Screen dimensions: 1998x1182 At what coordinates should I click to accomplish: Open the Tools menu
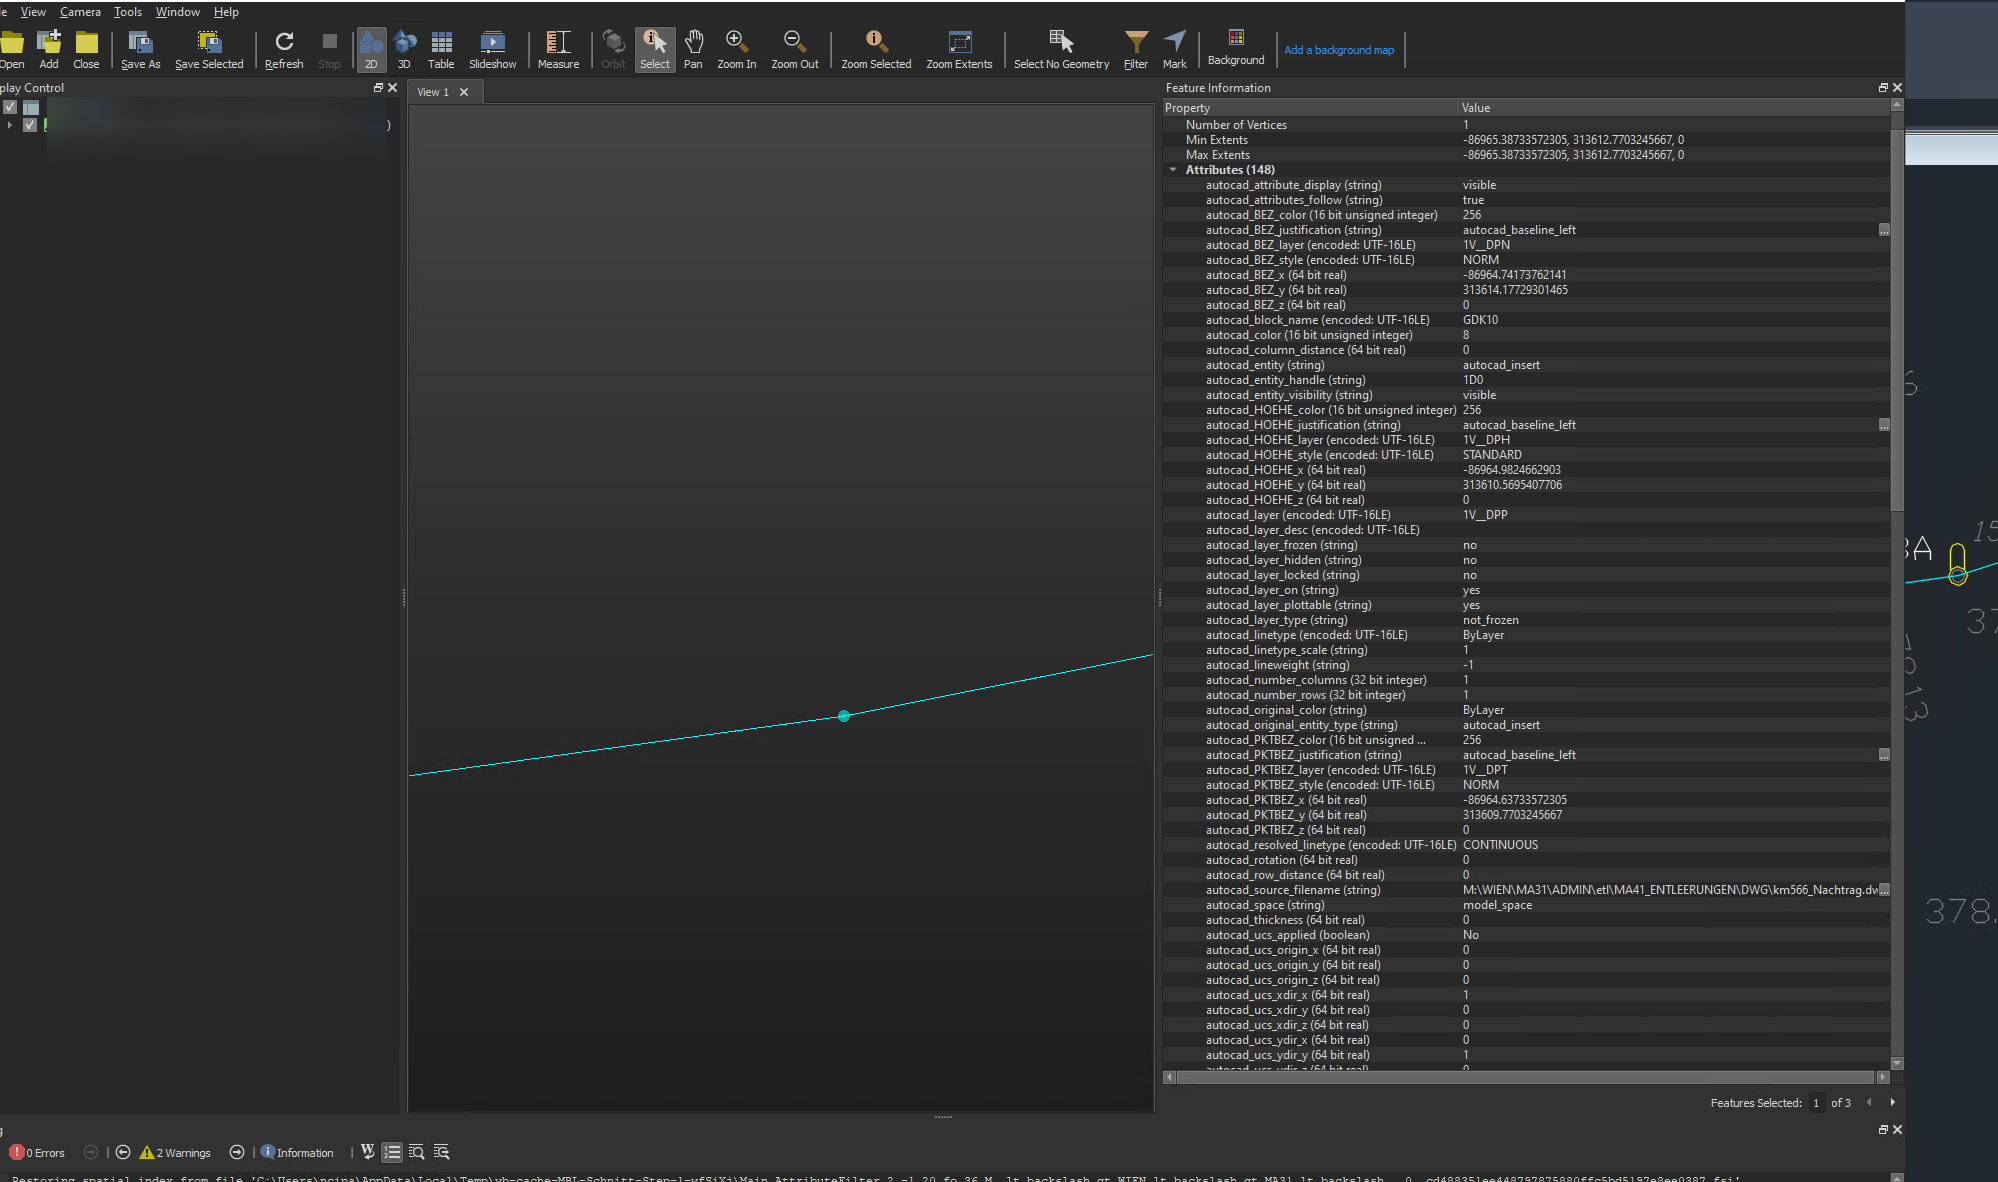click(128, 12)
